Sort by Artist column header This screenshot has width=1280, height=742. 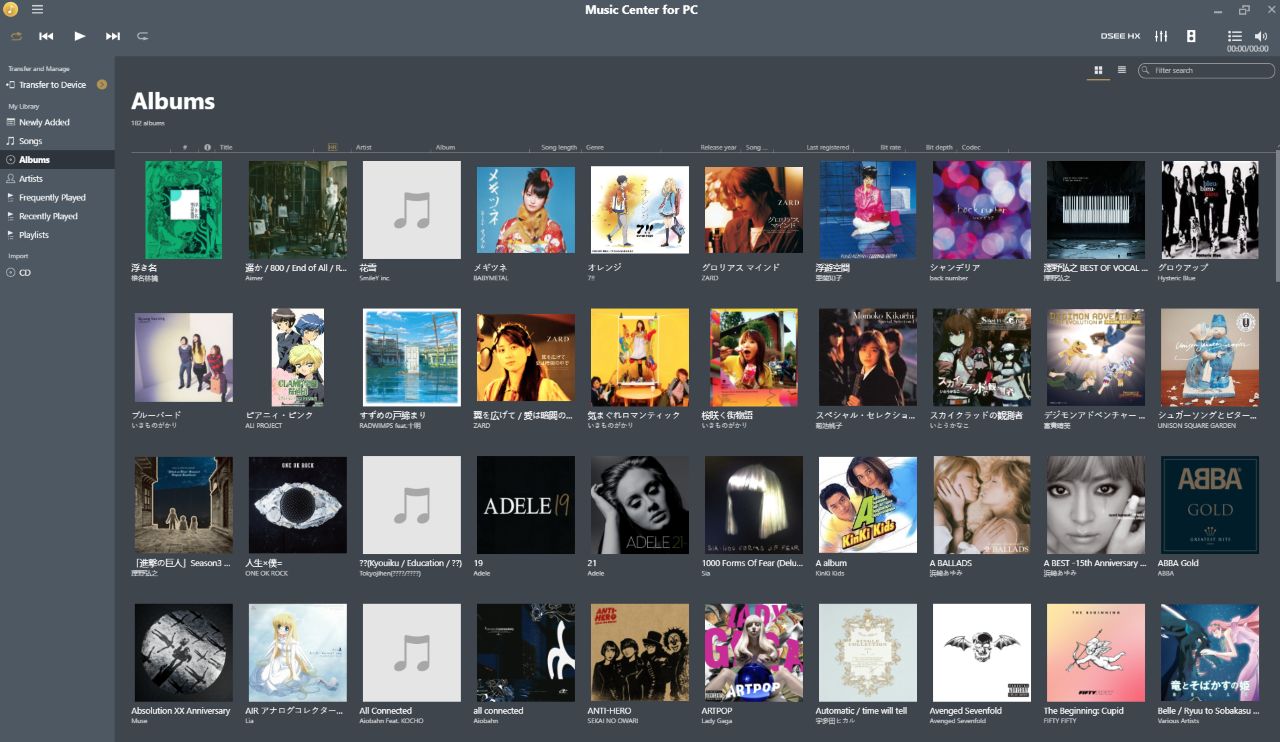(x=364, y=147)
